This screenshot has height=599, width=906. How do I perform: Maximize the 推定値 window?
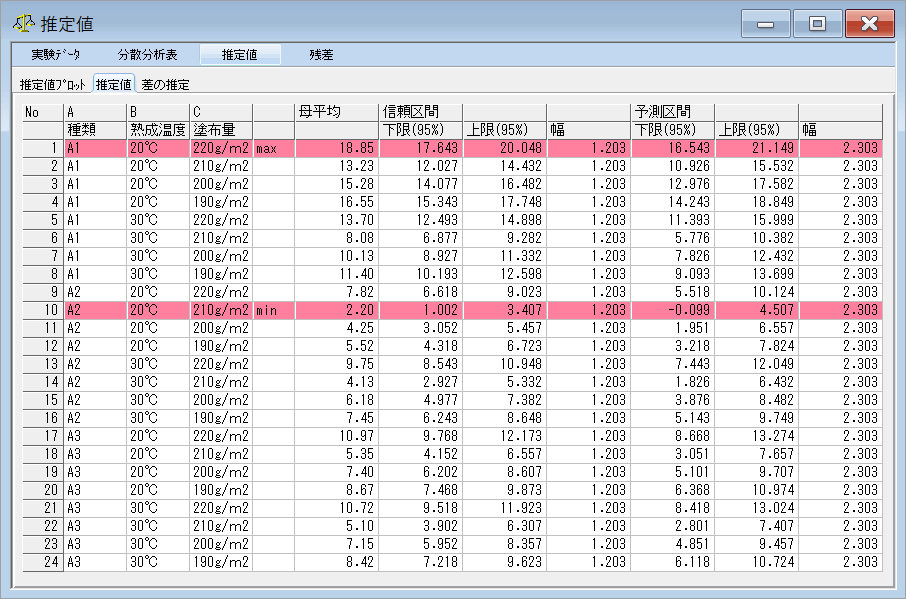click(x=818, y=23)
